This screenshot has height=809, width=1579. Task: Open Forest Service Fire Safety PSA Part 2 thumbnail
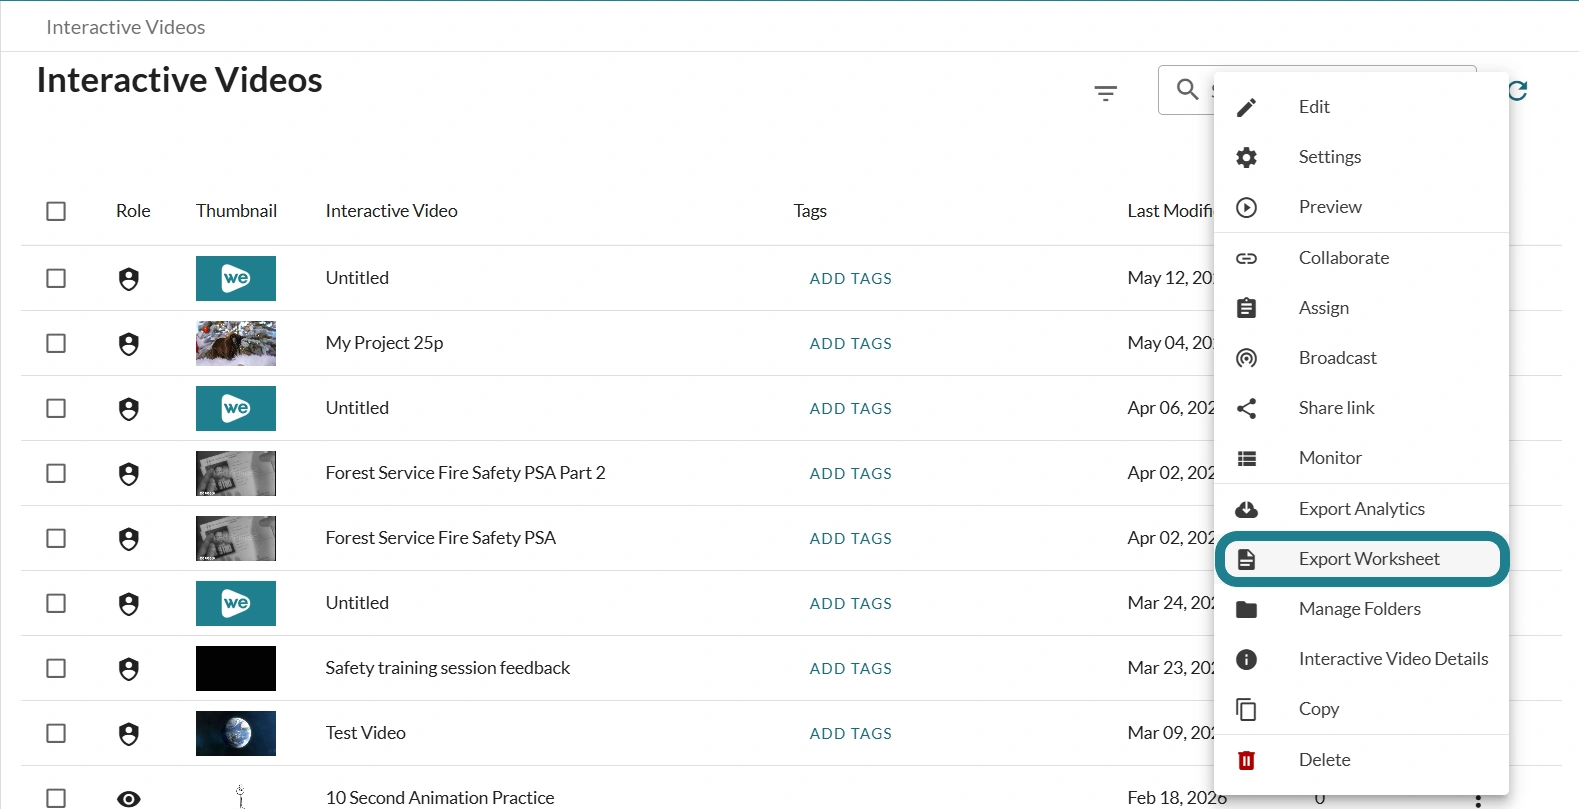236,473
